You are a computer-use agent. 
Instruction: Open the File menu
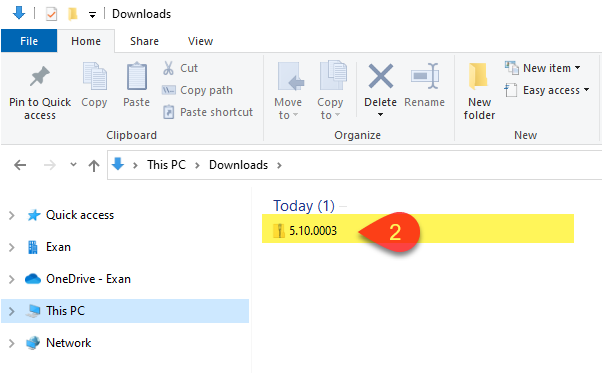(x=29, y=41)
